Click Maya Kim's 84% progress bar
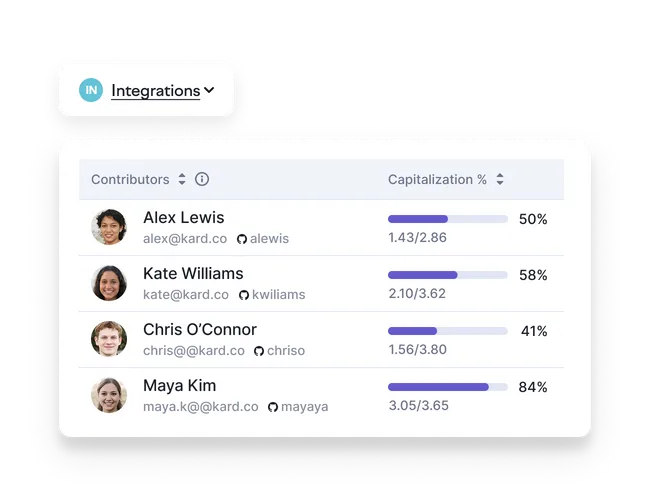Image resolution: width=650 pixels, height=500 pixels. tap(448, 387)
